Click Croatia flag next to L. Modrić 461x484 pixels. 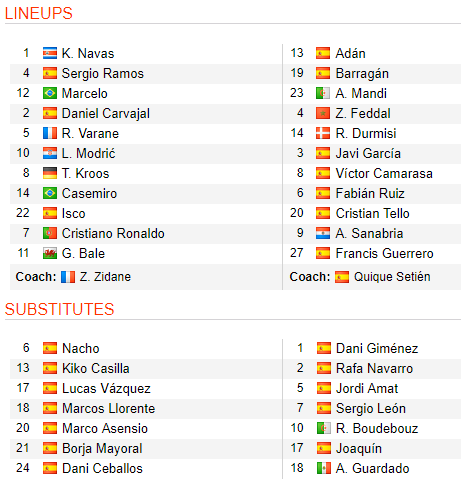pos(50,153)
